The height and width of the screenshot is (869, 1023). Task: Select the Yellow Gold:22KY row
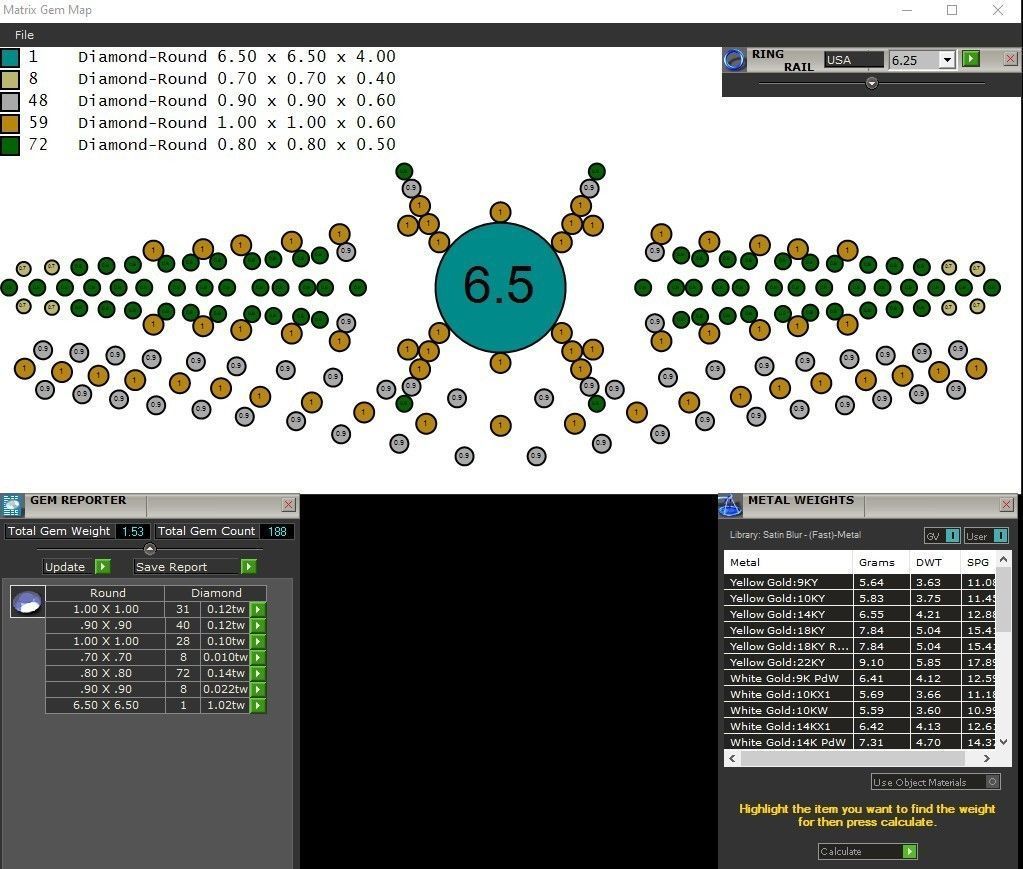click(x=860, y=662)
